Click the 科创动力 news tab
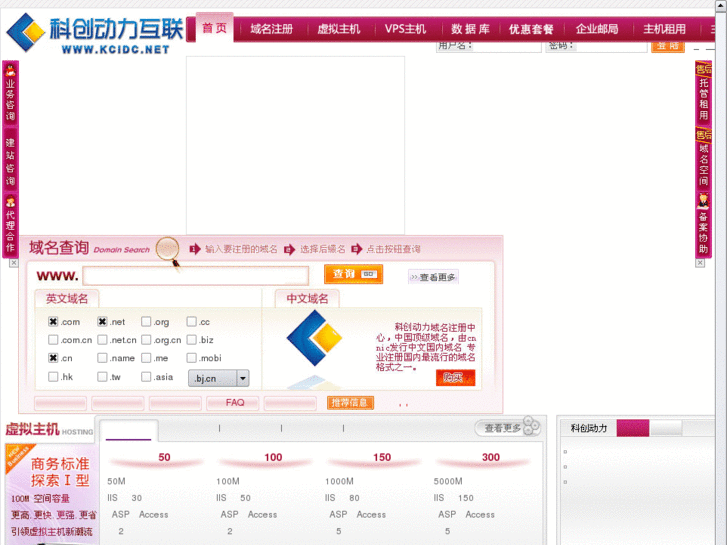This screenshot has height=545, width=727. 589,428
